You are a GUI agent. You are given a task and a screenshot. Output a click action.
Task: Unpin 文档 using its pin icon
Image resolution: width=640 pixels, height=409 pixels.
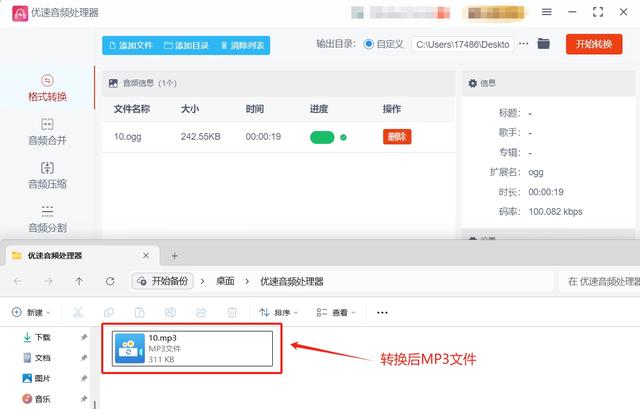click(x=84, y=358)
